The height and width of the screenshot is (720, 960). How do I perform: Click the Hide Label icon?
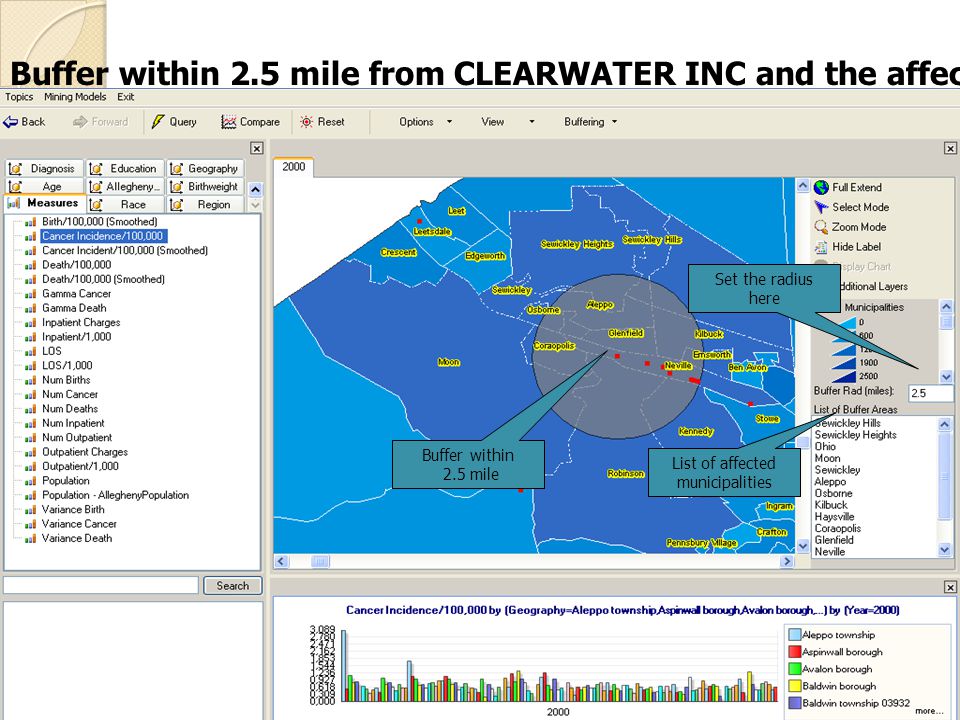pyautogui.click(x=821, y=247)
